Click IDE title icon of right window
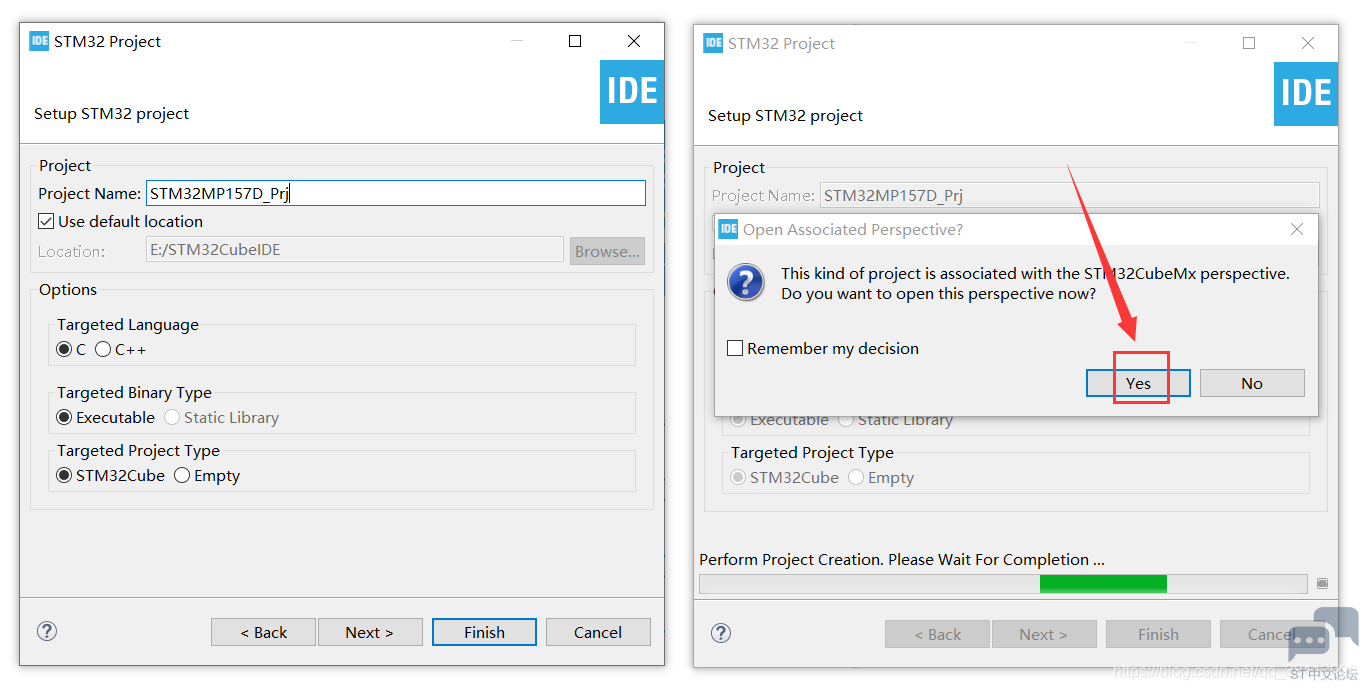This screenshot has width=1367, height=690. 713,43
